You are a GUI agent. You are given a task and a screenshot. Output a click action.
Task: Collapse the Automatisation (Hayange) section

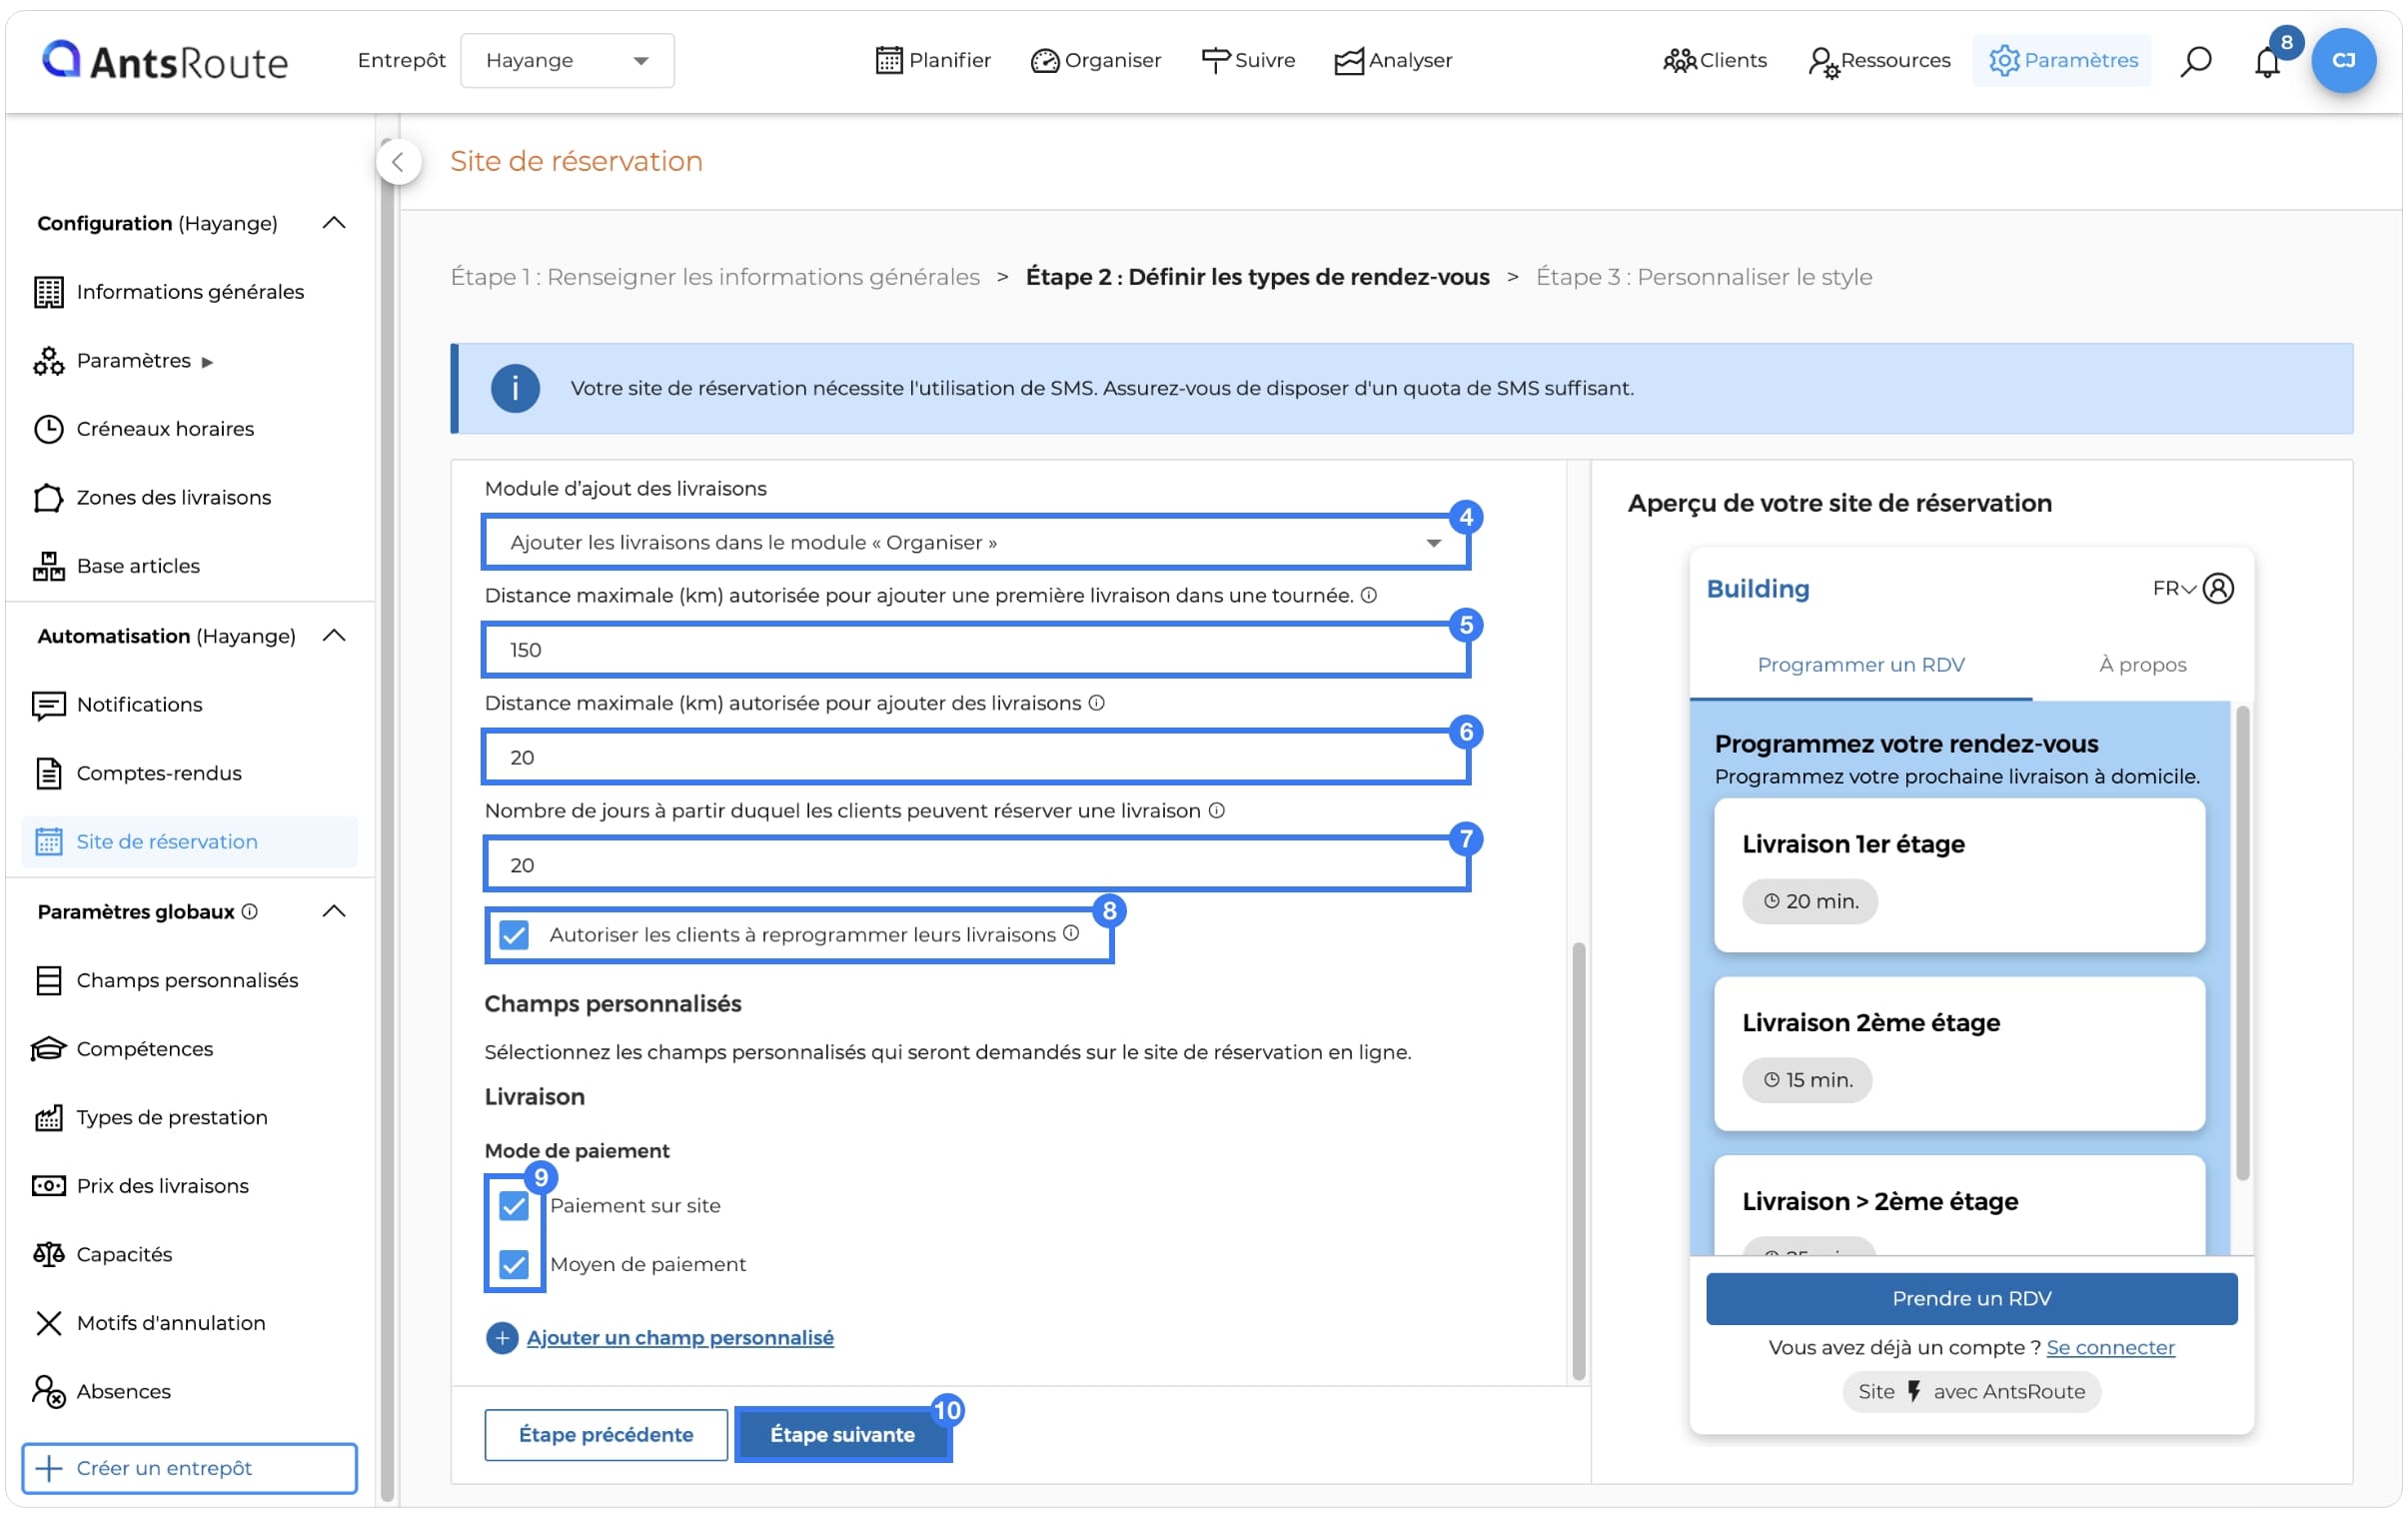[334, 636]
